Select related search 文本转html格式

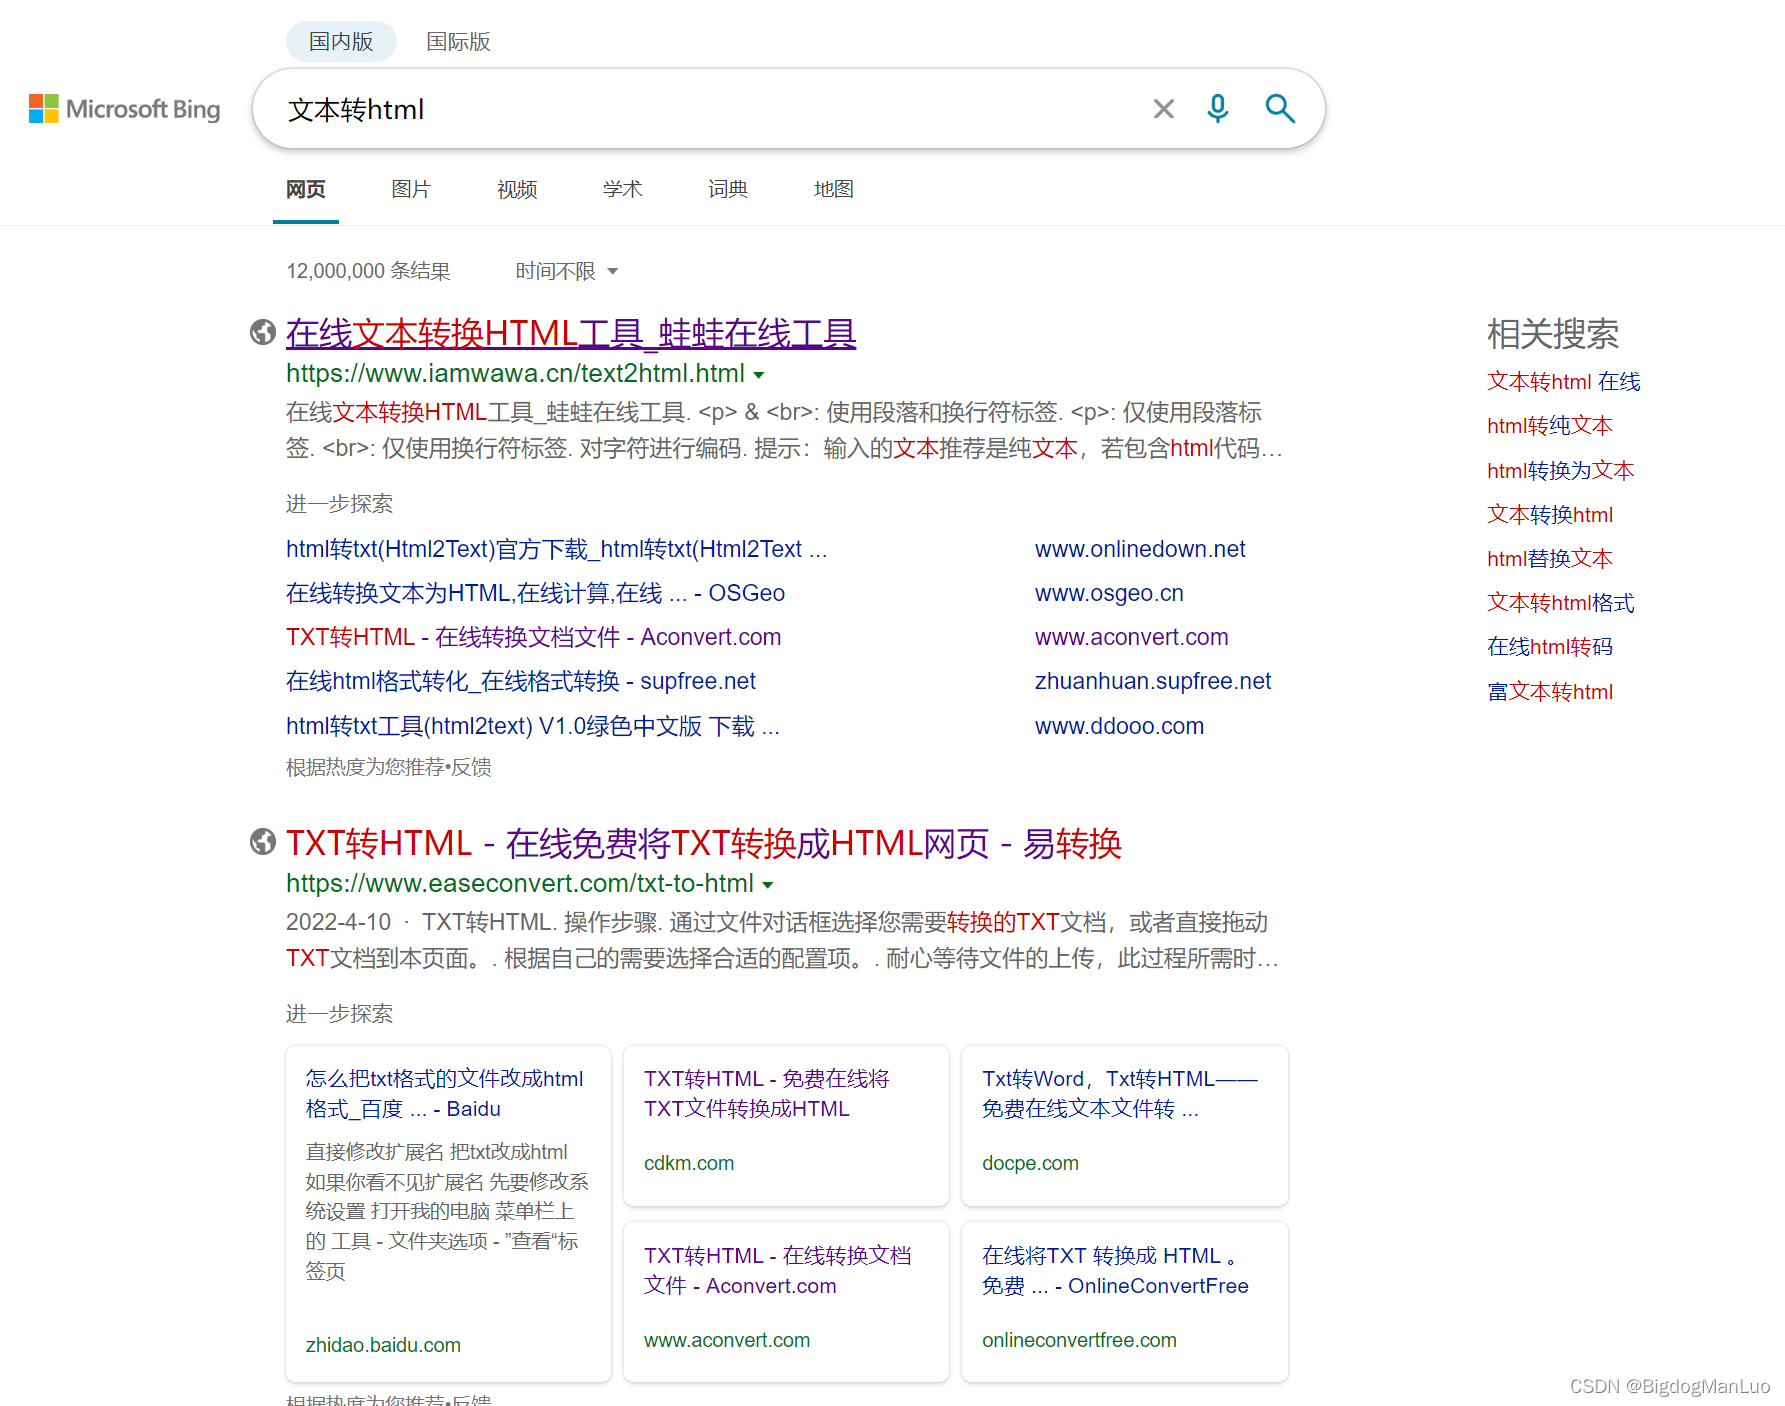(x=1560, y=603)
